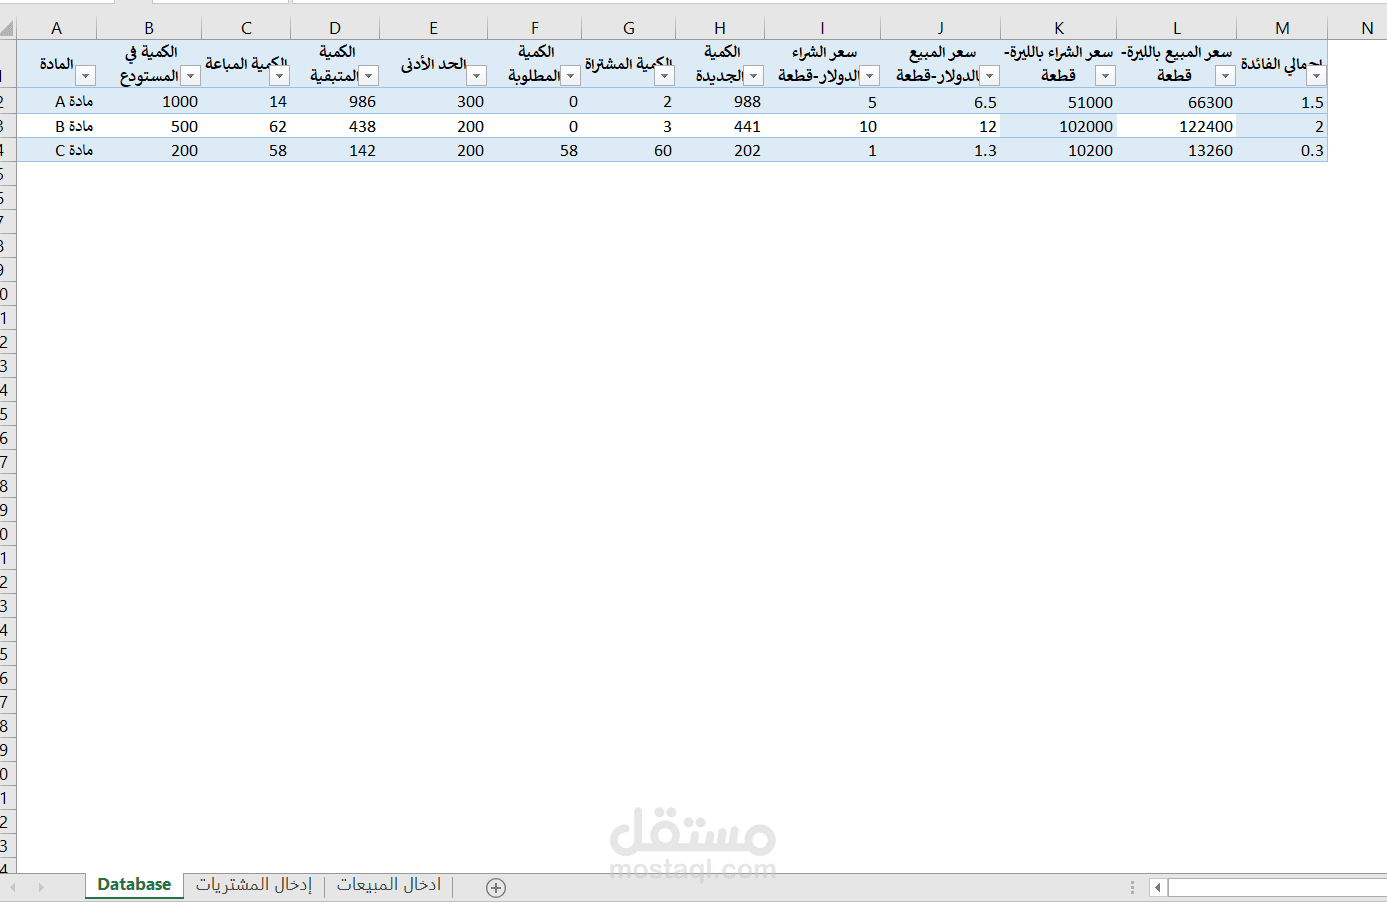
Task: Add a new sheet with the plus icon
Action: [x=496, y=887]
